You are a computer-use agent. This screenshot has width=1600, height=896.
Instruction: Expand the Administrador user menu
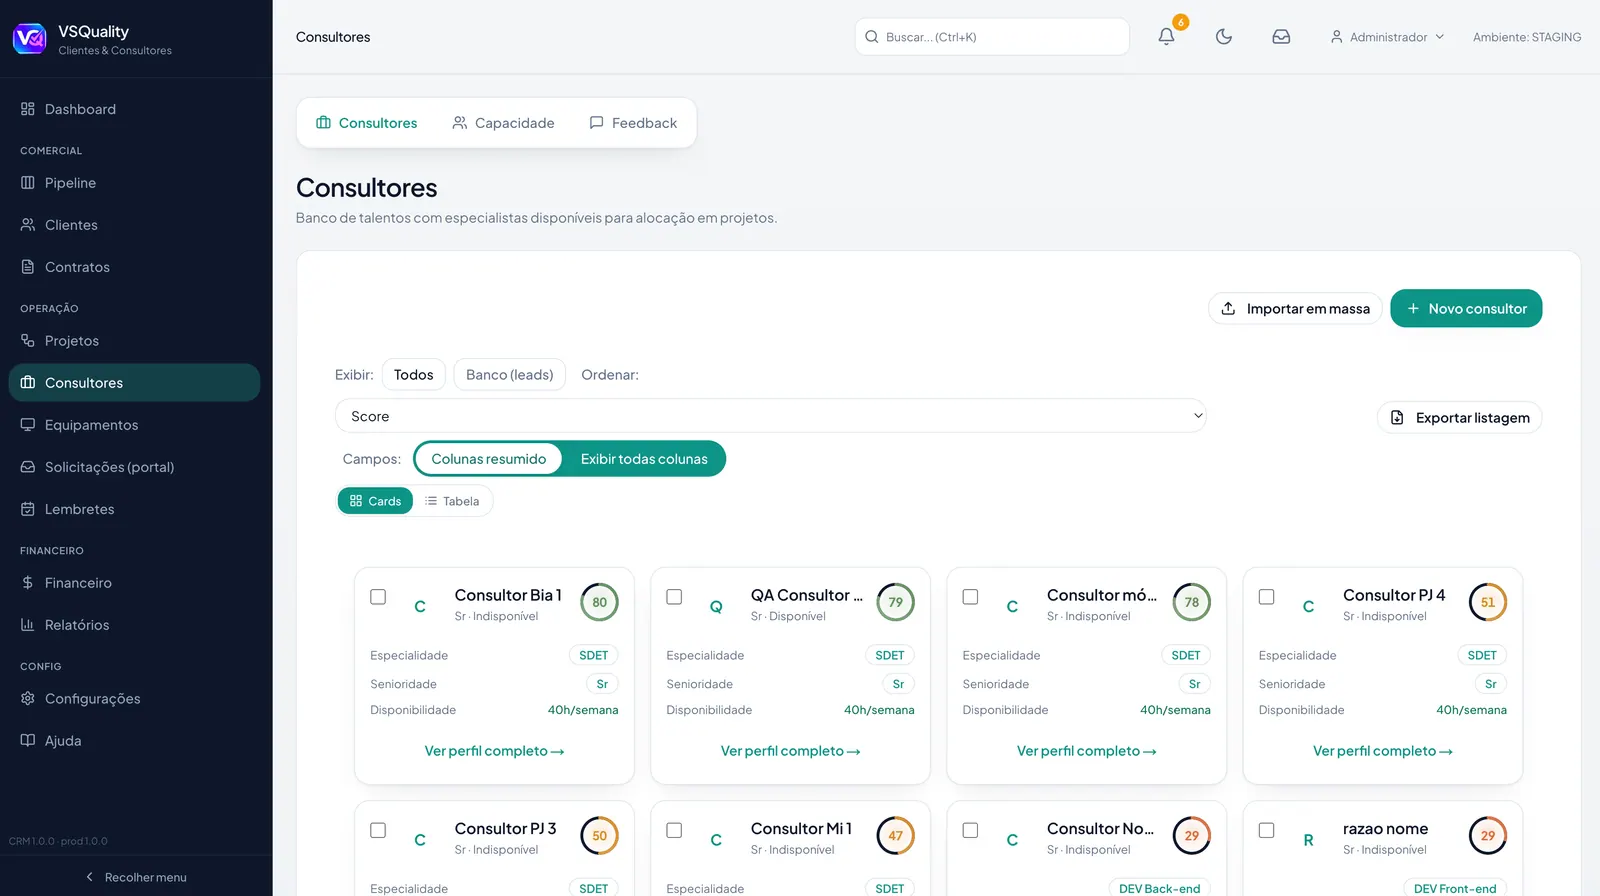click(1387, 37)
